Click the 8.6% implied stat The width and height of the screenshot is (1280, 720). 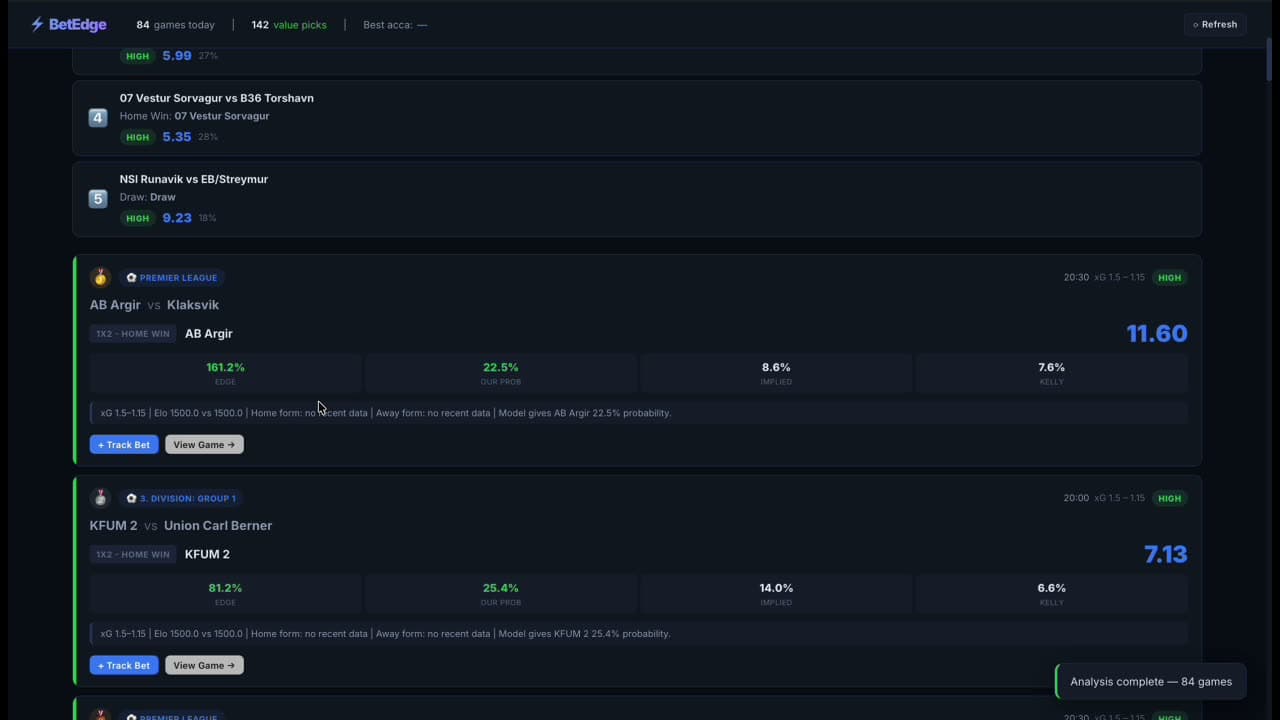click(776, 372)
